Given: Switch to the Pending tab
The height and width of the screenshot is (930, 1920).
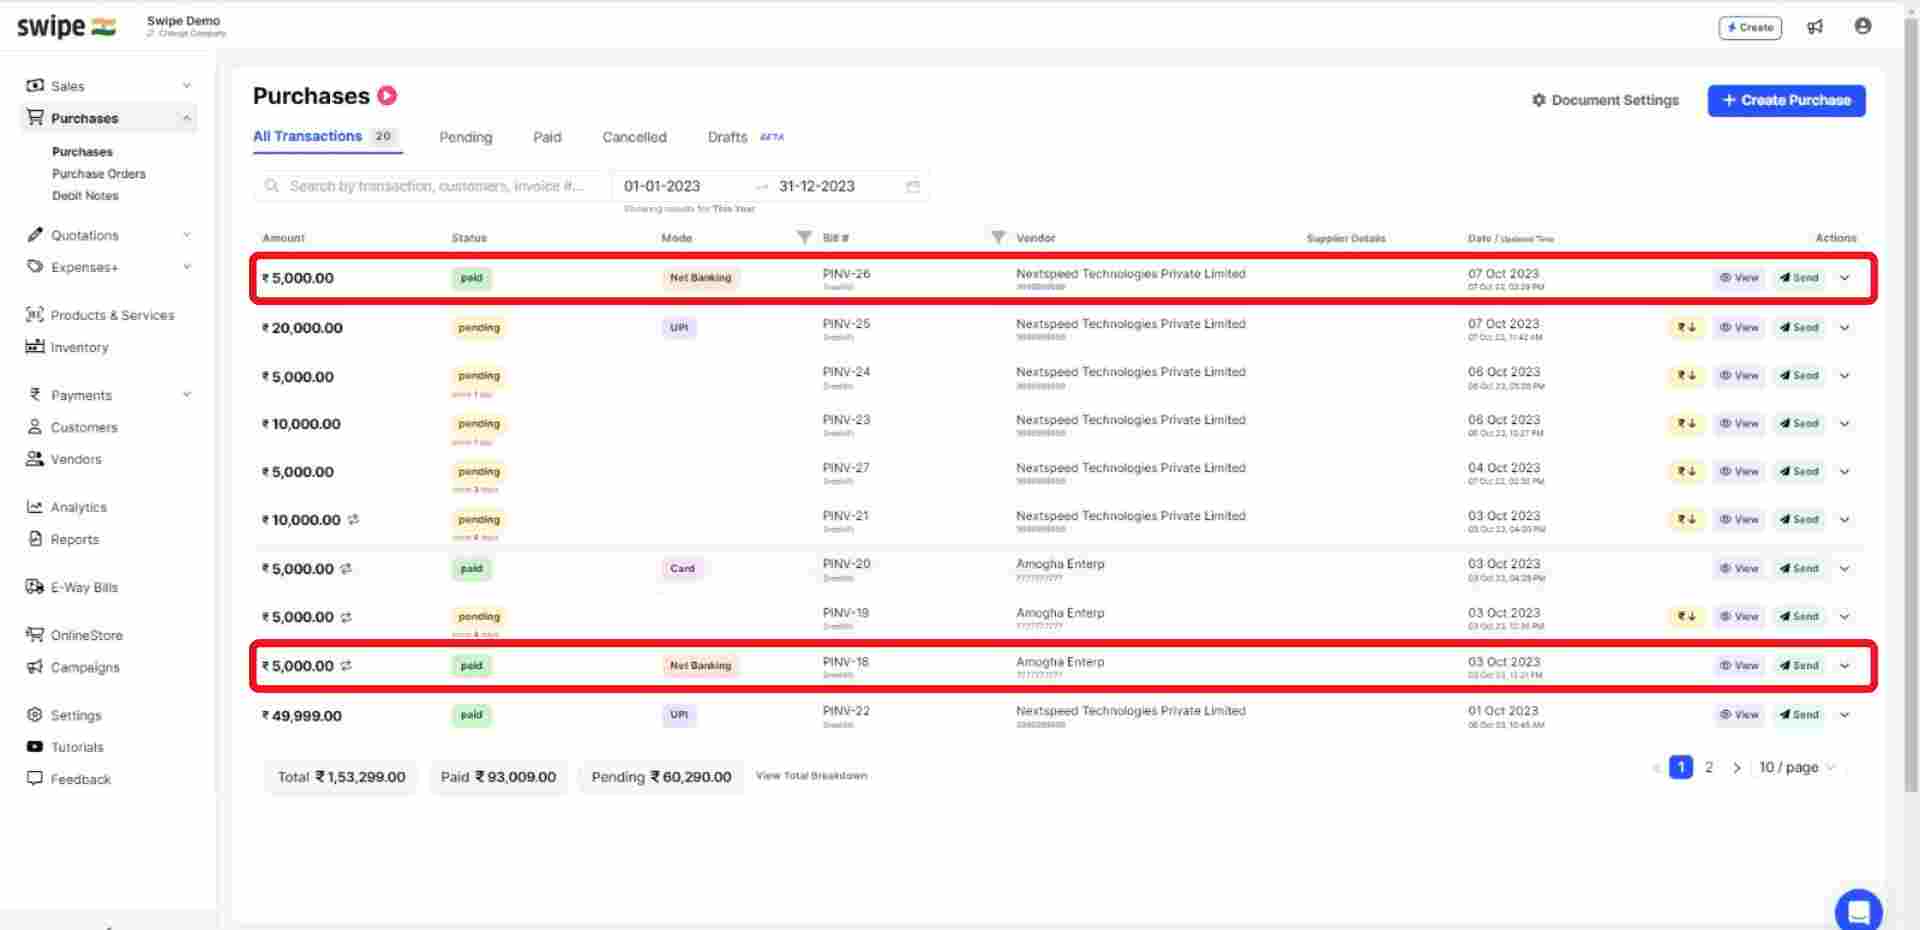Looking at the screenshot, I should (x=466, y=137).
